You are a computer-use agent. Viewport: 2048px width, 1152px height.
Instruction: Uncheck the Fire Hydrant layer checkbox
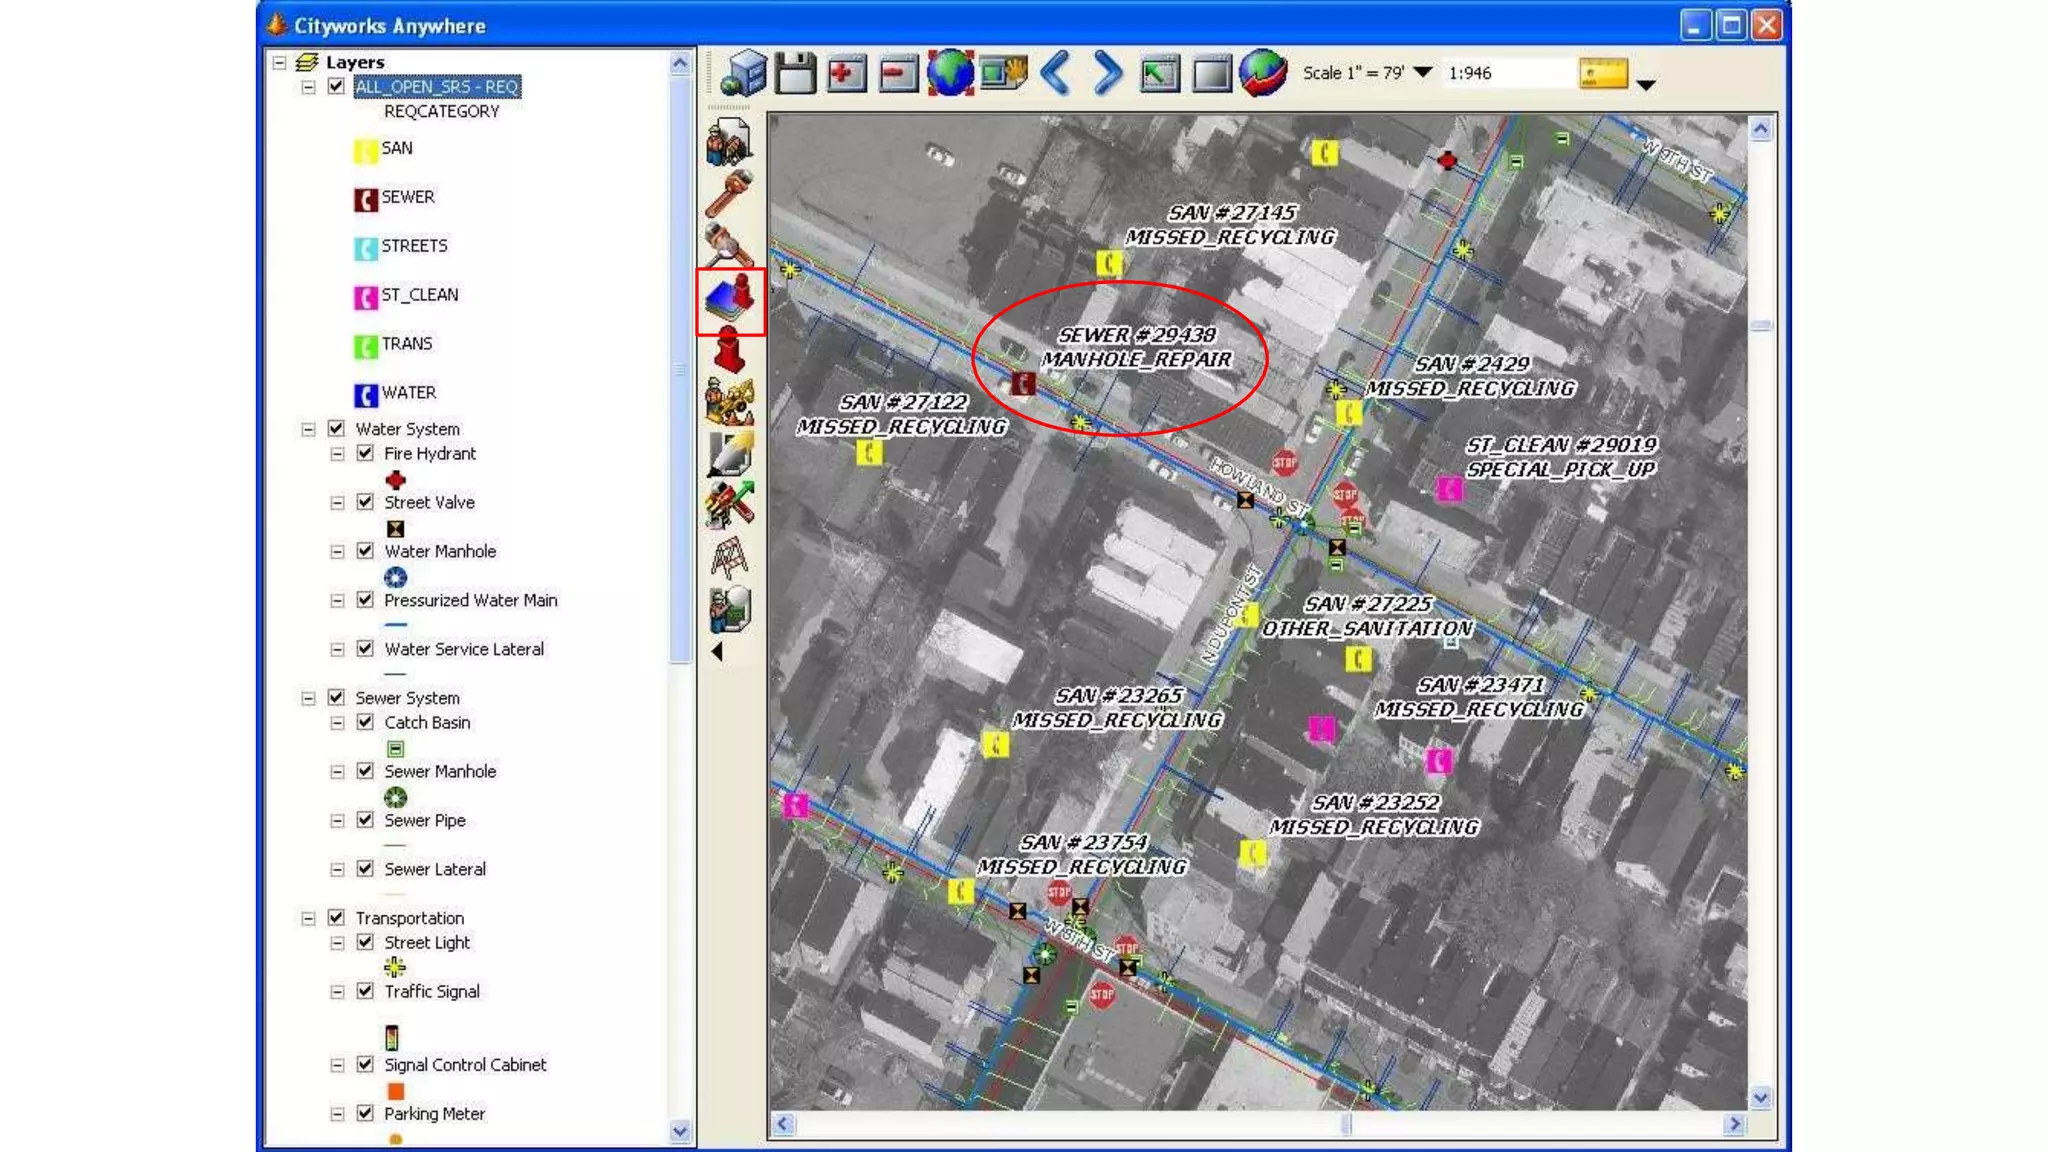click(365, 453)
